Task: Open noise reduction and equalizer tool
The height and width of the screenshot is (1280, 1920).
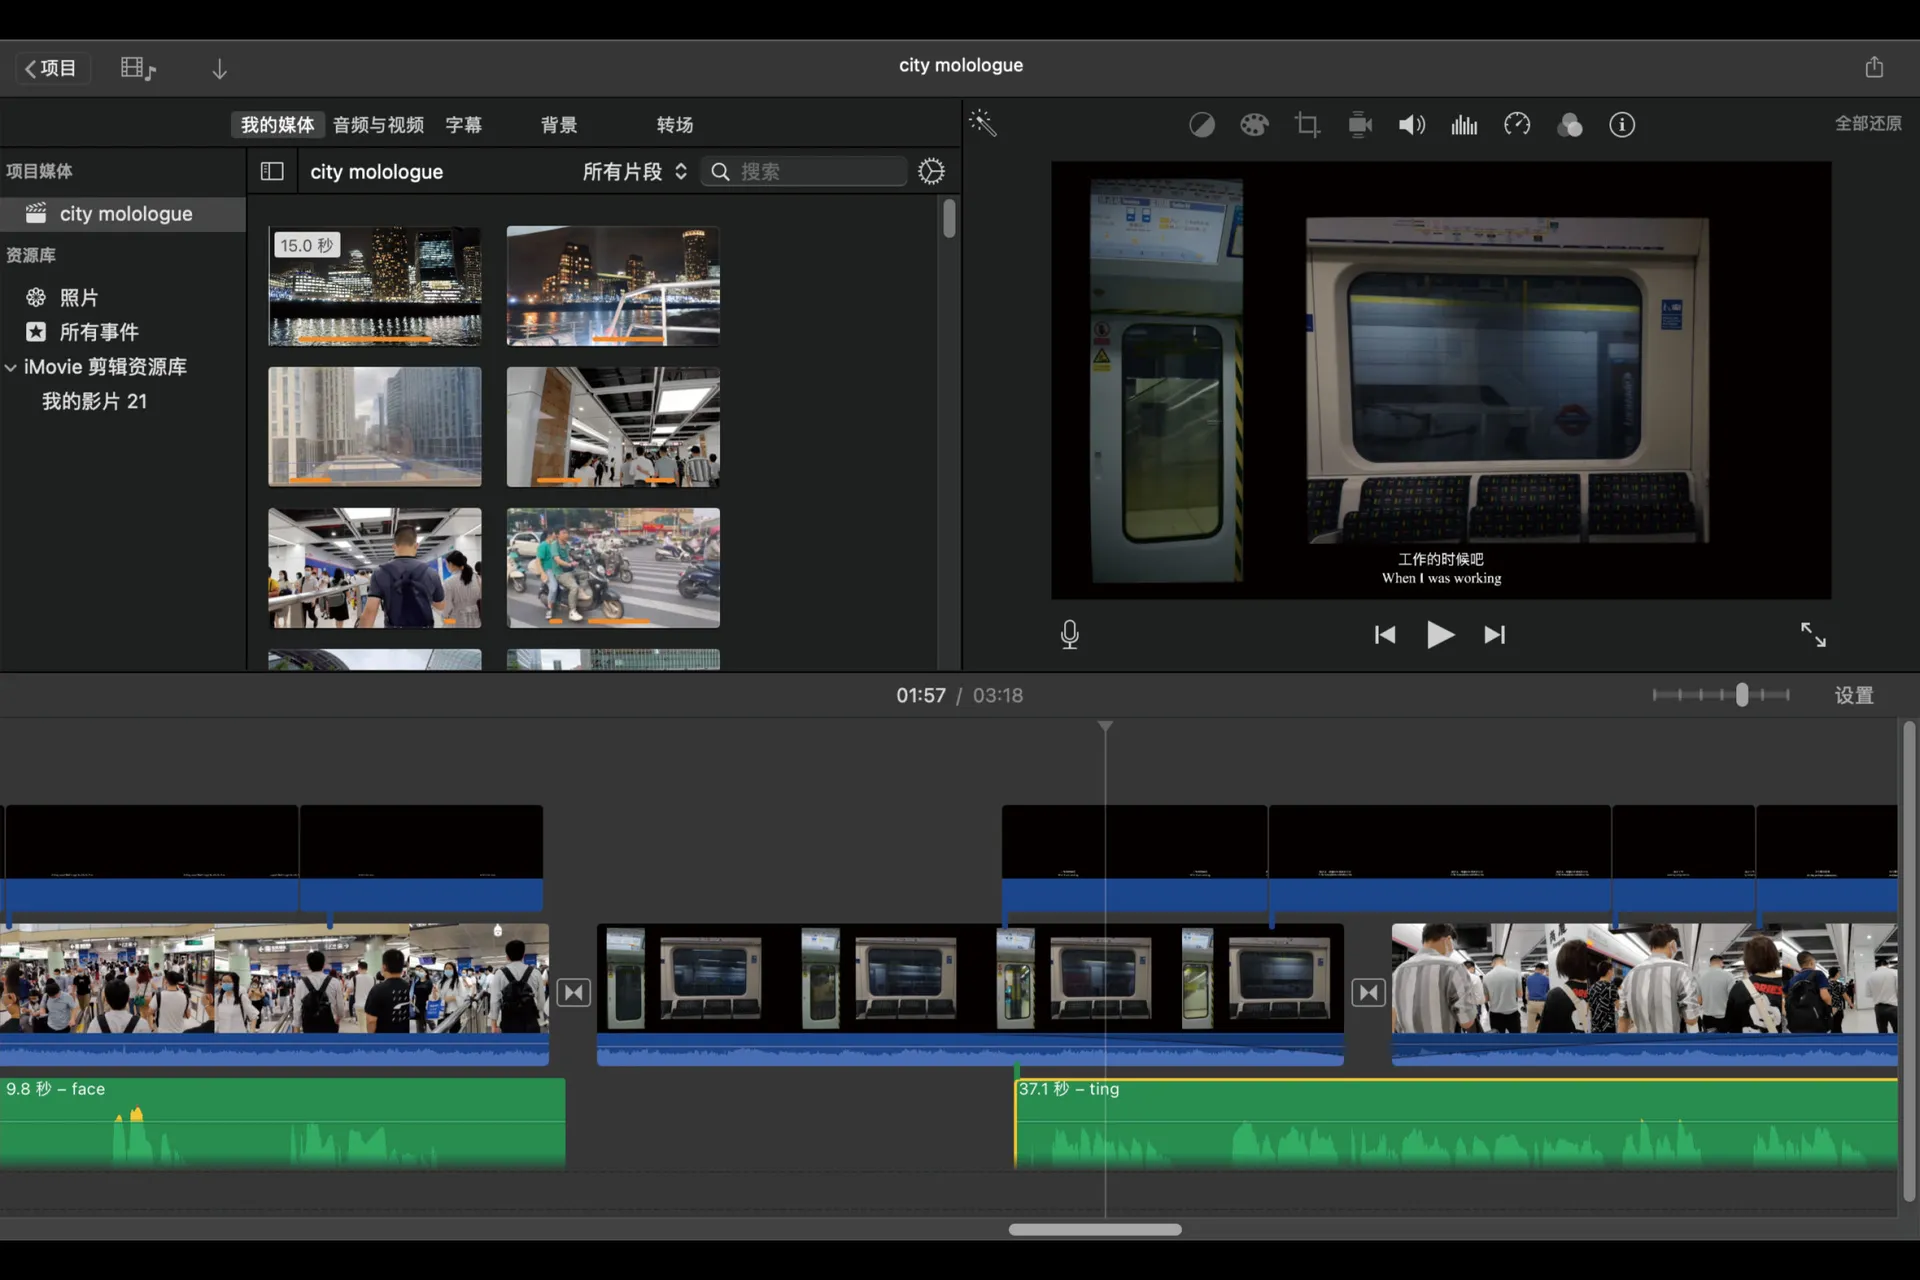Action: [x=1464, y=125]
